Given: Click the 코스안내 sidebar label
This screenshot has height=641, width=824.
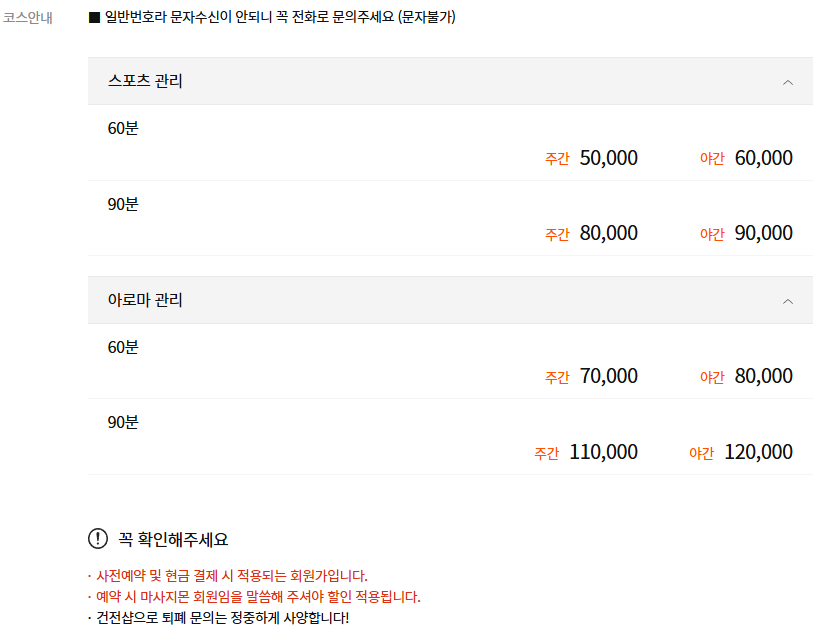Looking at the screenshot, I should pos(30,15).
